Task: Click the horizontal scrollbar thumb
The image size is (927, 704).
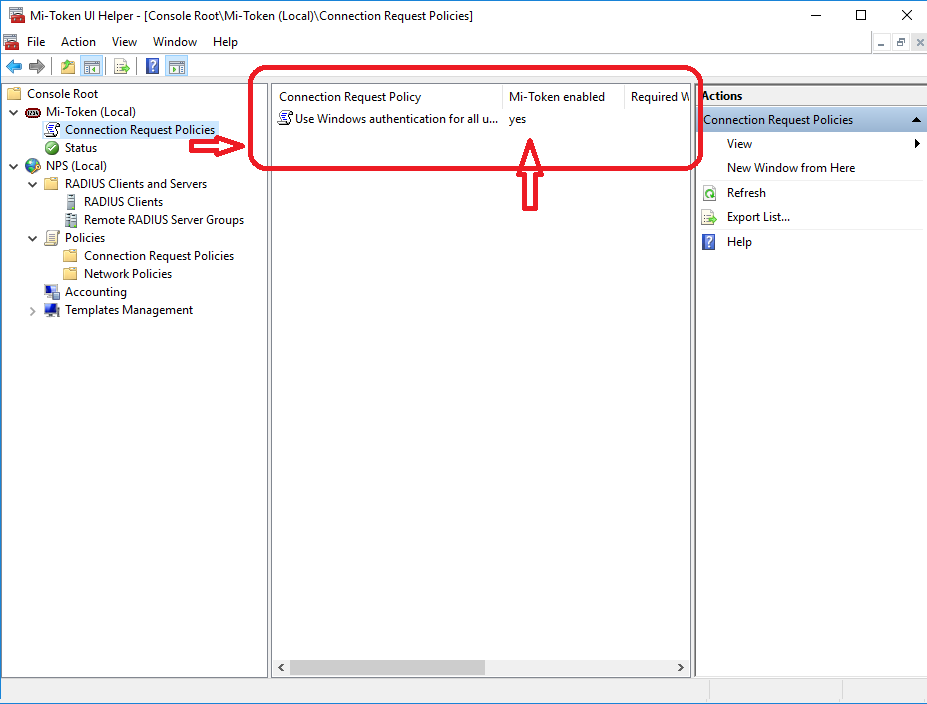Action: coord(387,667)
